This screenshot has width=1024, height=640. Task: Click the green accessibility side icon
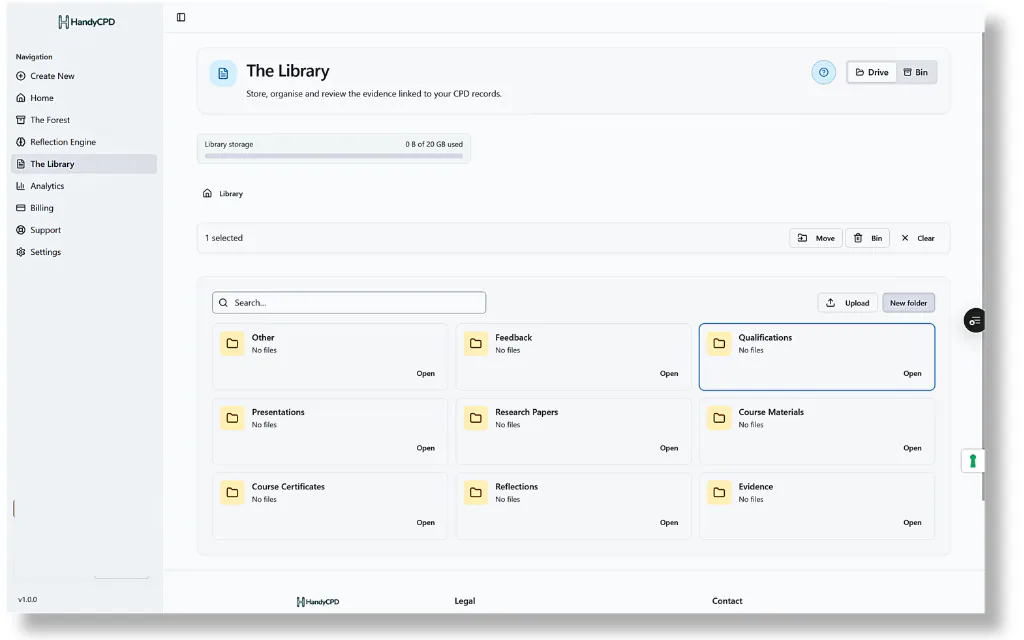click(x=972, y=461)
